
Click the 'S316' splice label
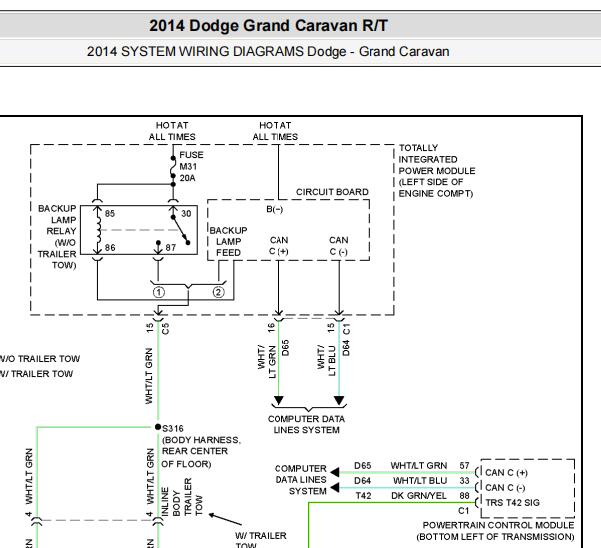tap(173, 428)
